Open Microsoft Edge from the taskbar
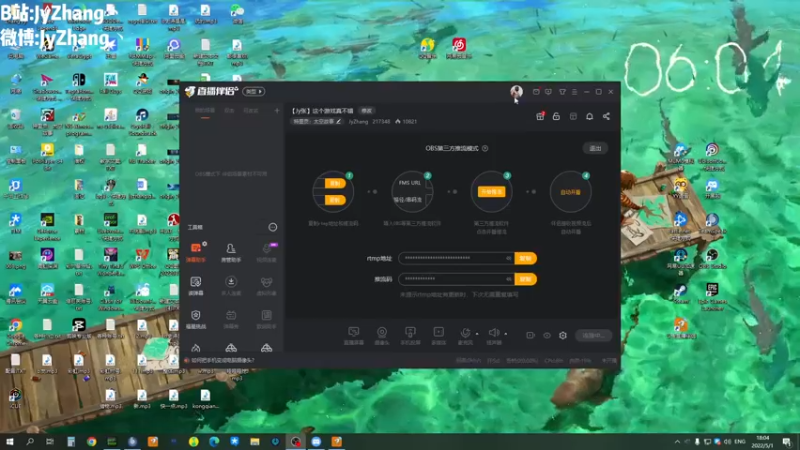 (214, 441)
